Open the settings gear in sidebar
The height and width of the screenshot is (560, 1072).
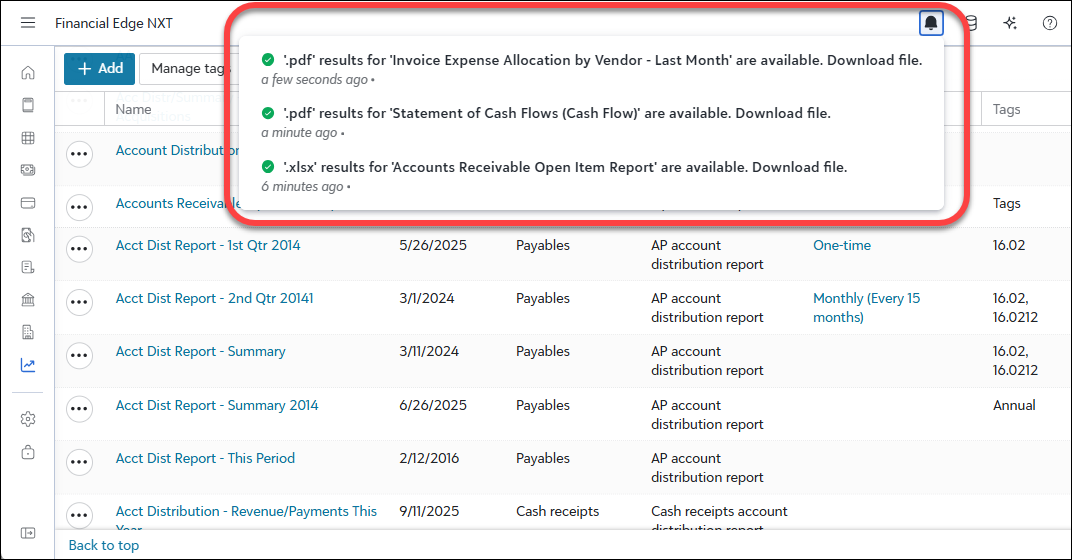click(28, 418)
